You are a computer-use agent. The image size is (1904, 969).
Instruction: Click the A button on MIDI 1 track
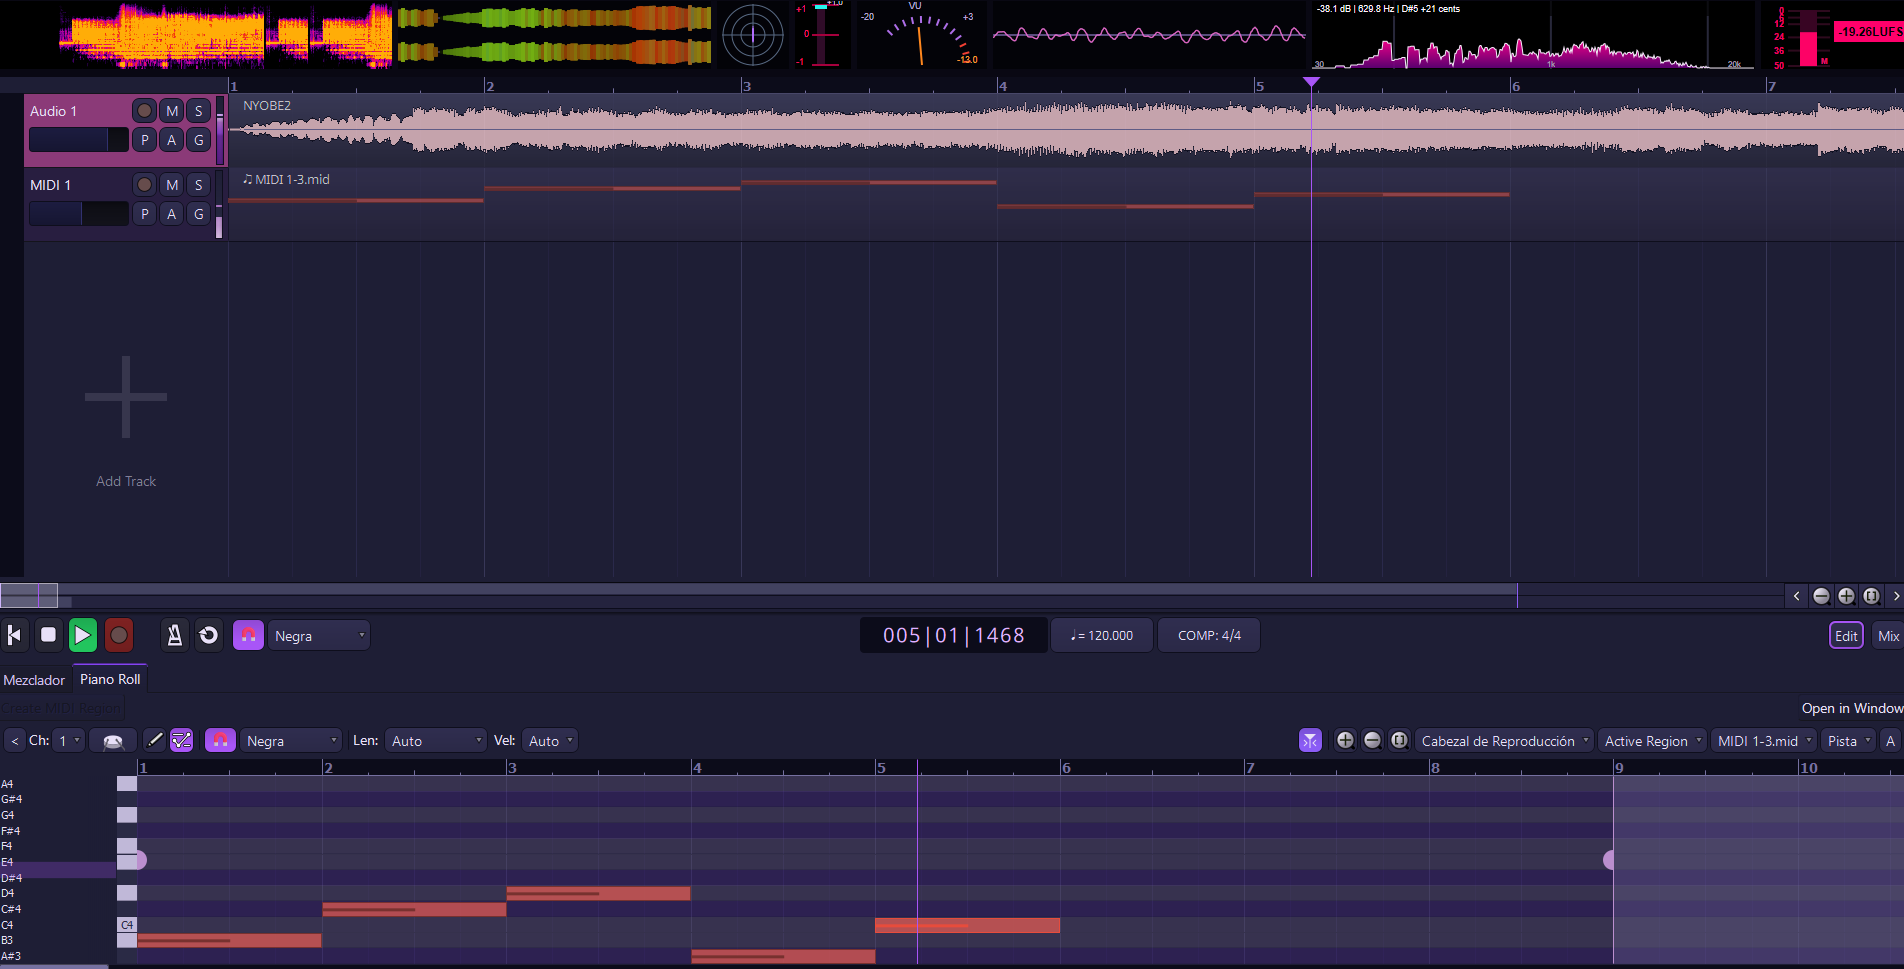(x=172, y=214)
